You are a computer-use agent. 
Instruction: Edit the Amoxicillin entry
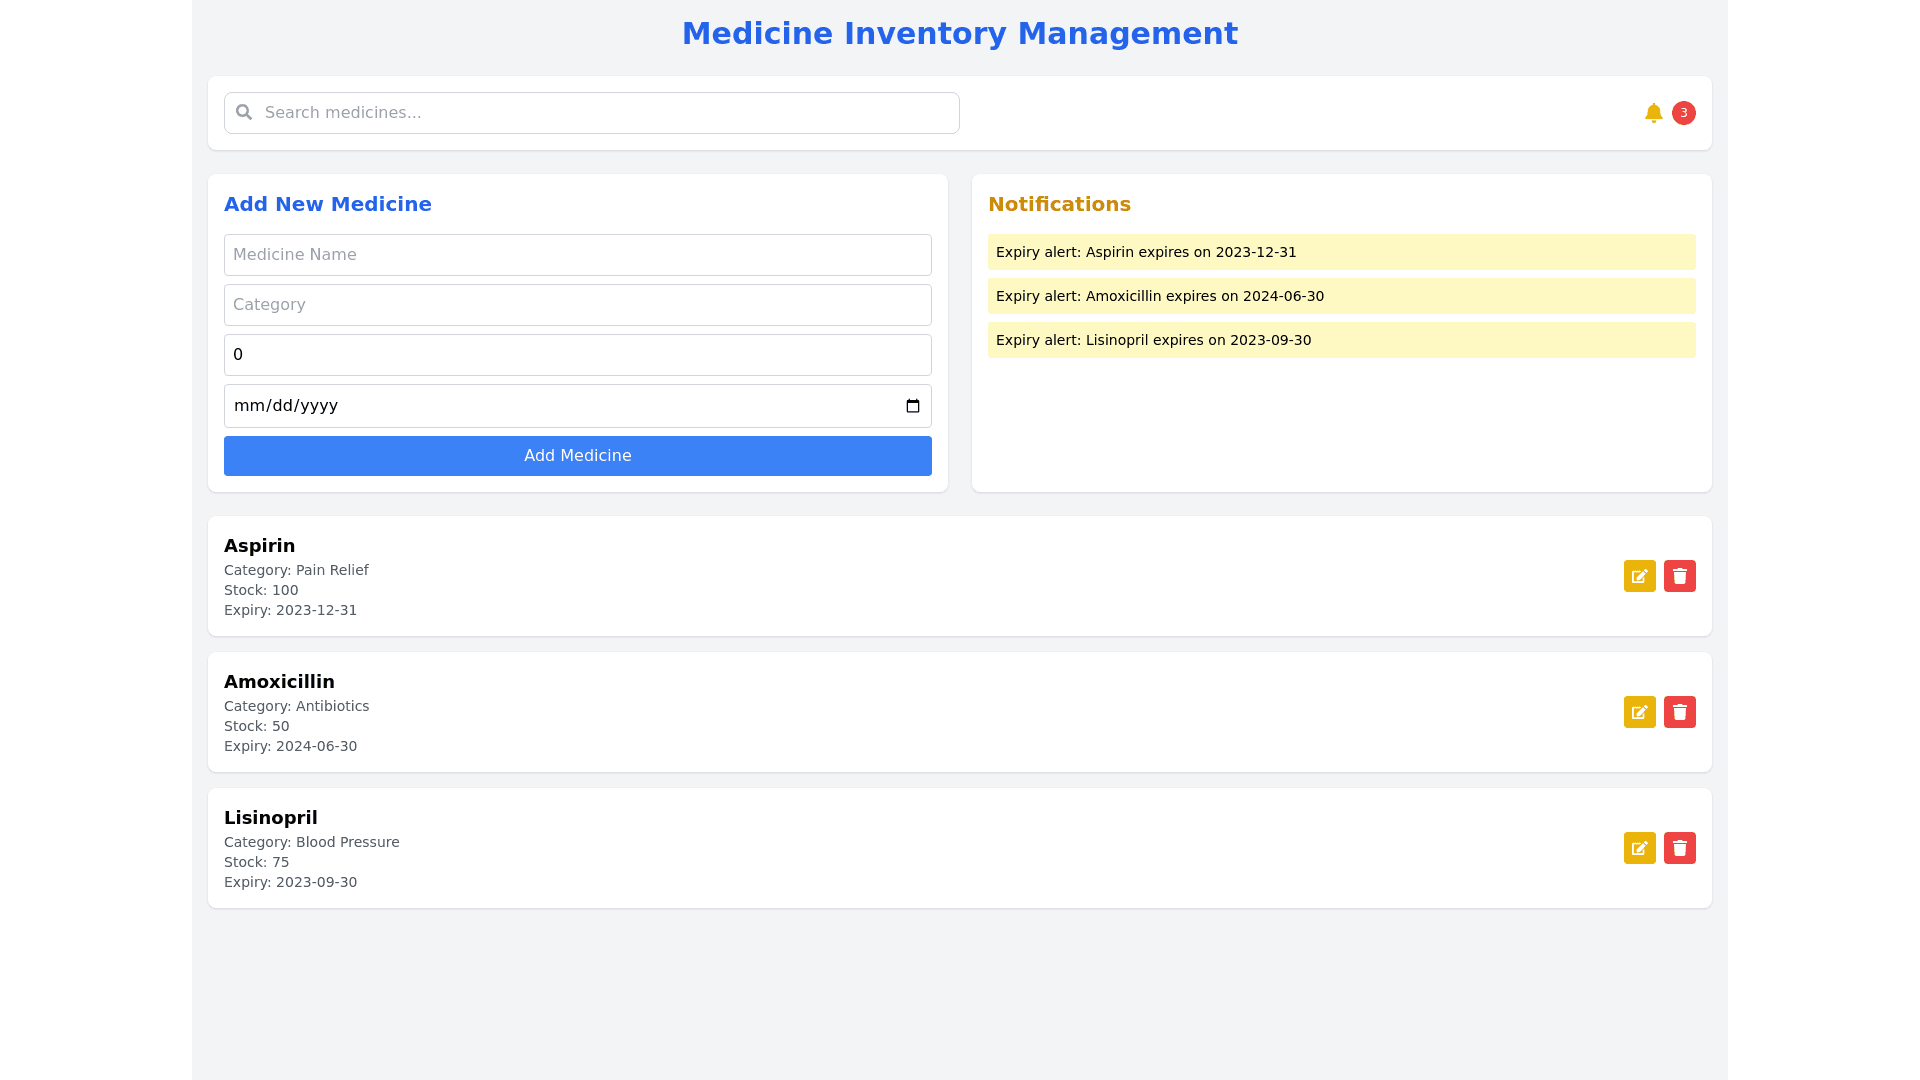point(1639,712)
